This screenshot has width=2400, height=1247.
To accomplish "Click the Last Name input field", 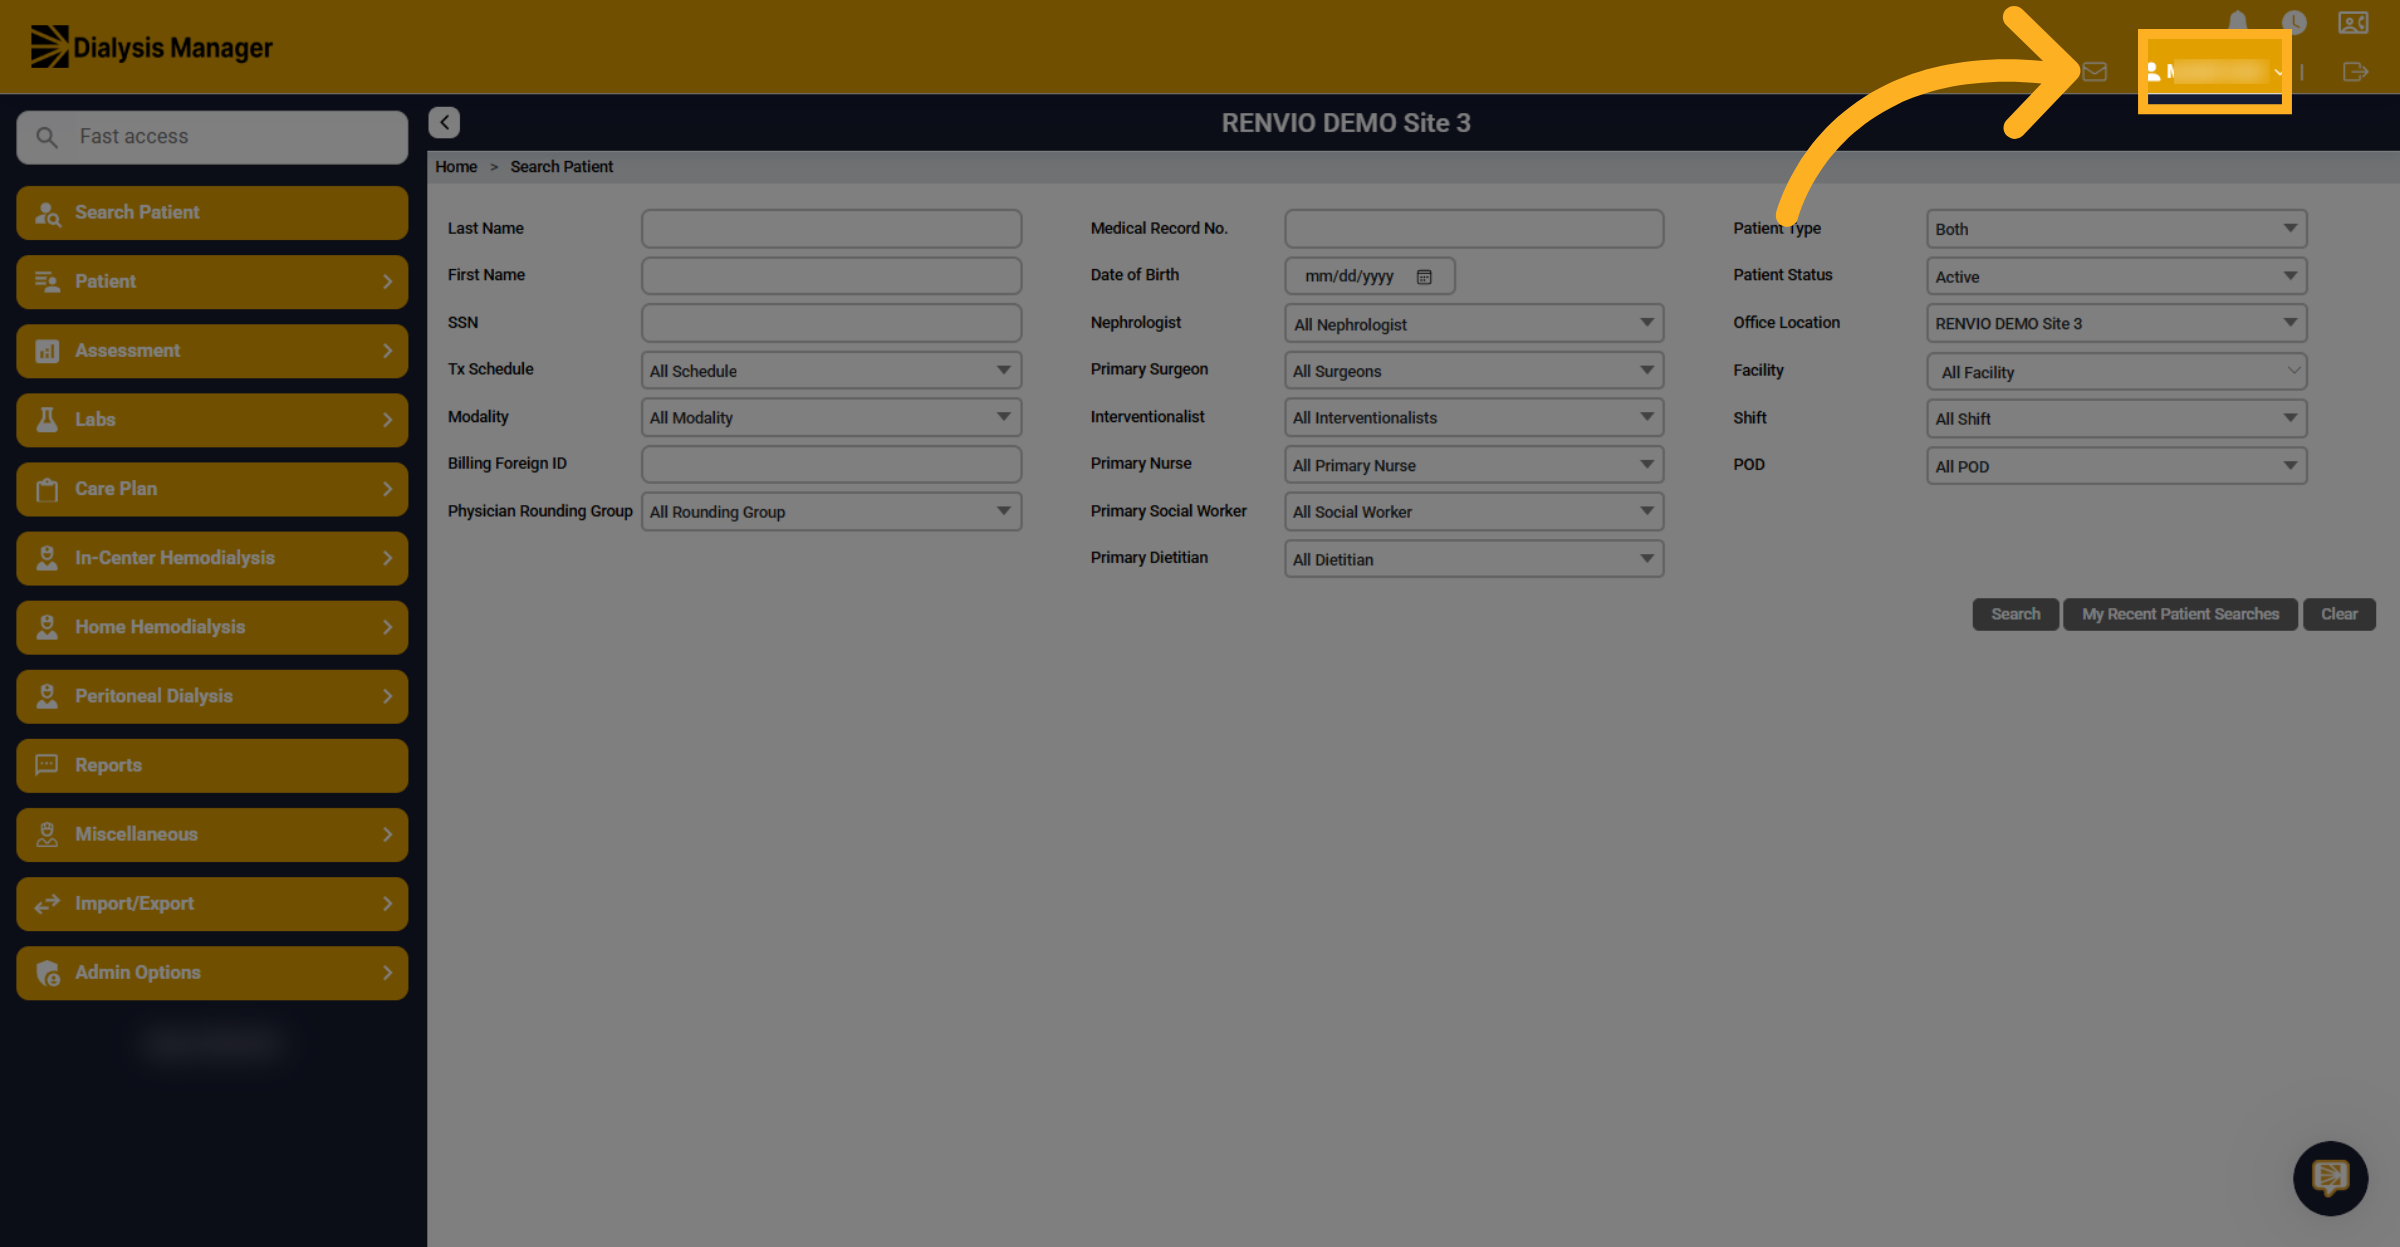I will (x=831, y=228).
